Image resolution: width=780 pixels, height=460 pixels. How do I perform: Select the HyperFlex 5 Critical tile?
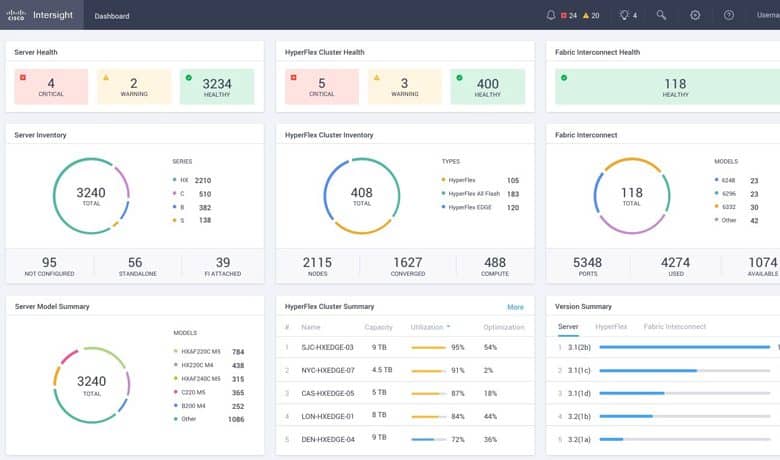pyautogui.click(x=322, y=87)
